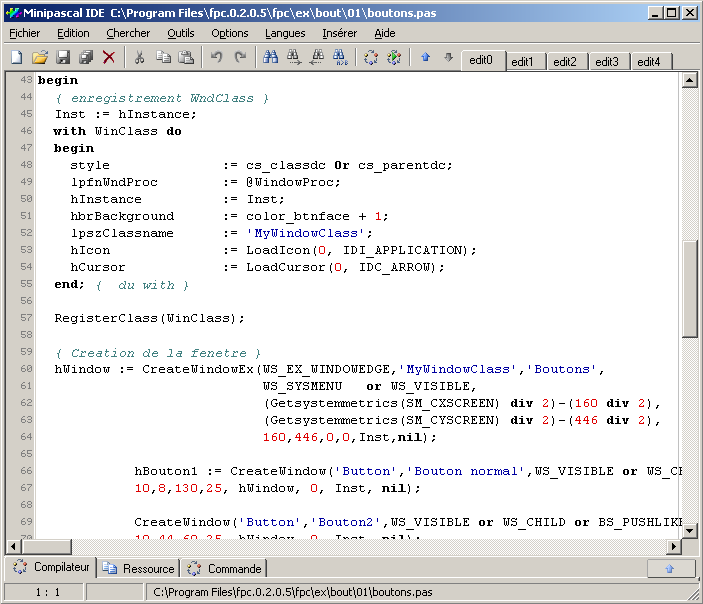
Task: Open the Fichier menu
Action: click(x=25, y=33)
